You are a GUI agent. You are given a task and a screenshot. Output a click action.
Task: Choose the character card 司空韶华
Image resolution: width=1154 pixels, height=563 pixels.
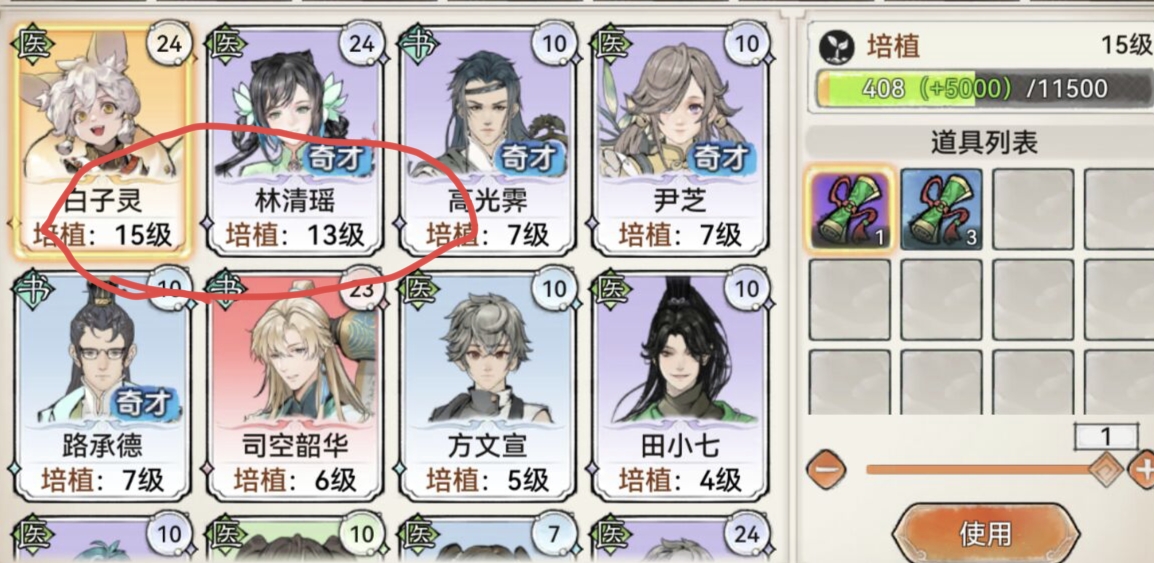[x=295, y=386]
